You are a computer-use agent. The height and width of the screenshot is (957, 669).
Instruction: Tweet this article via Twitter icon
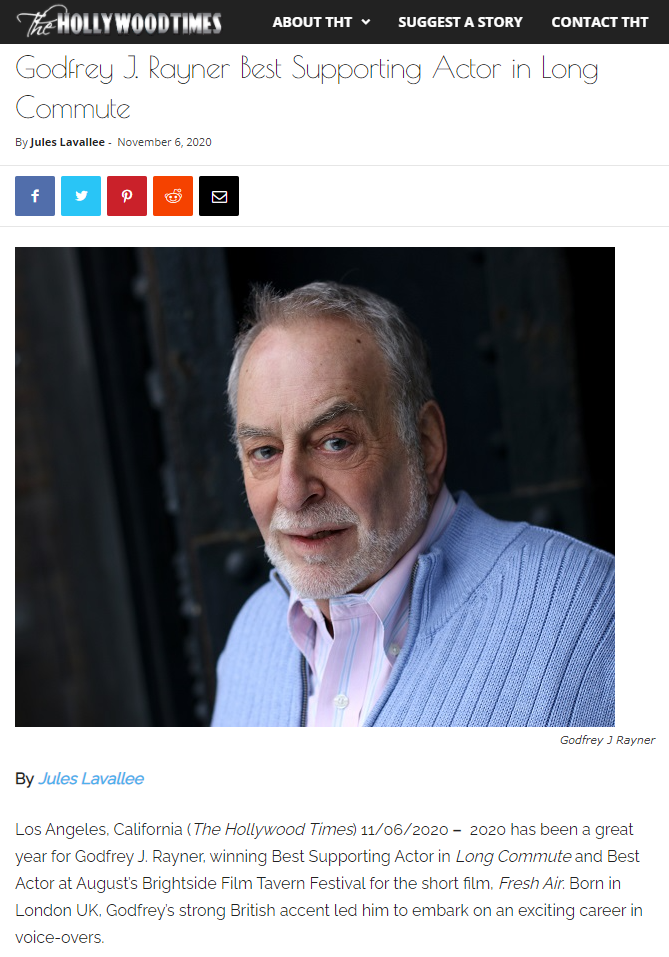tap(81, 196)
